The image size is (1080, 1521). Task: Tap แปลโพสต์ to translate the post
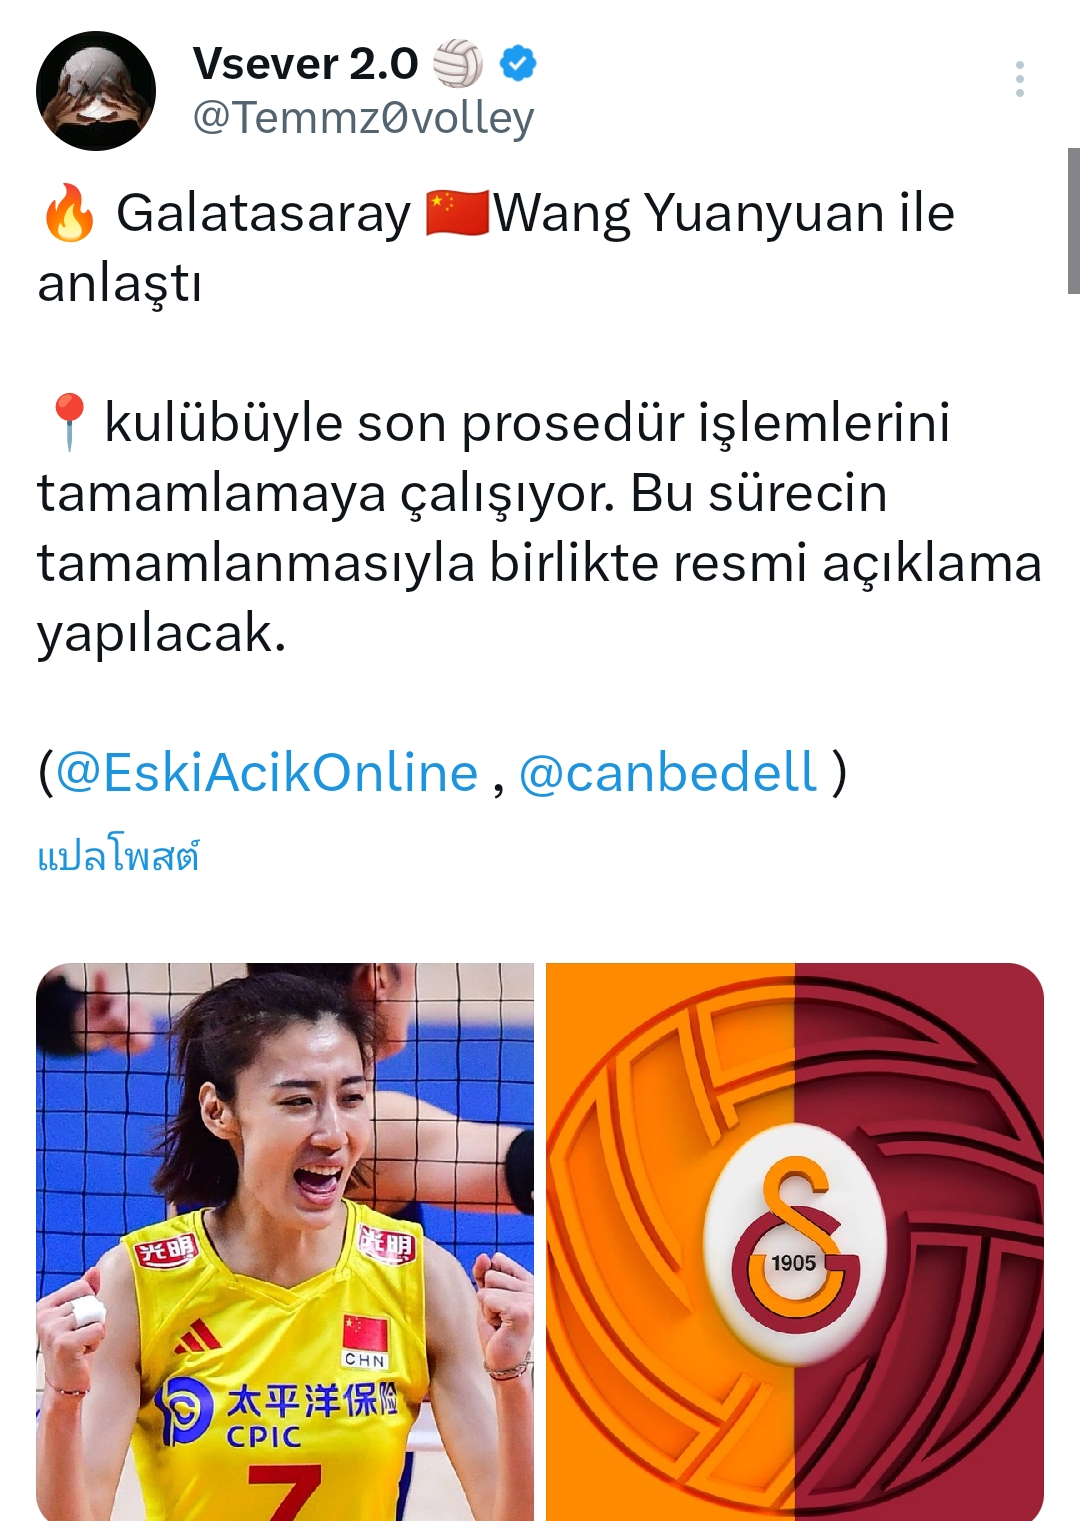tap(118, 857)
